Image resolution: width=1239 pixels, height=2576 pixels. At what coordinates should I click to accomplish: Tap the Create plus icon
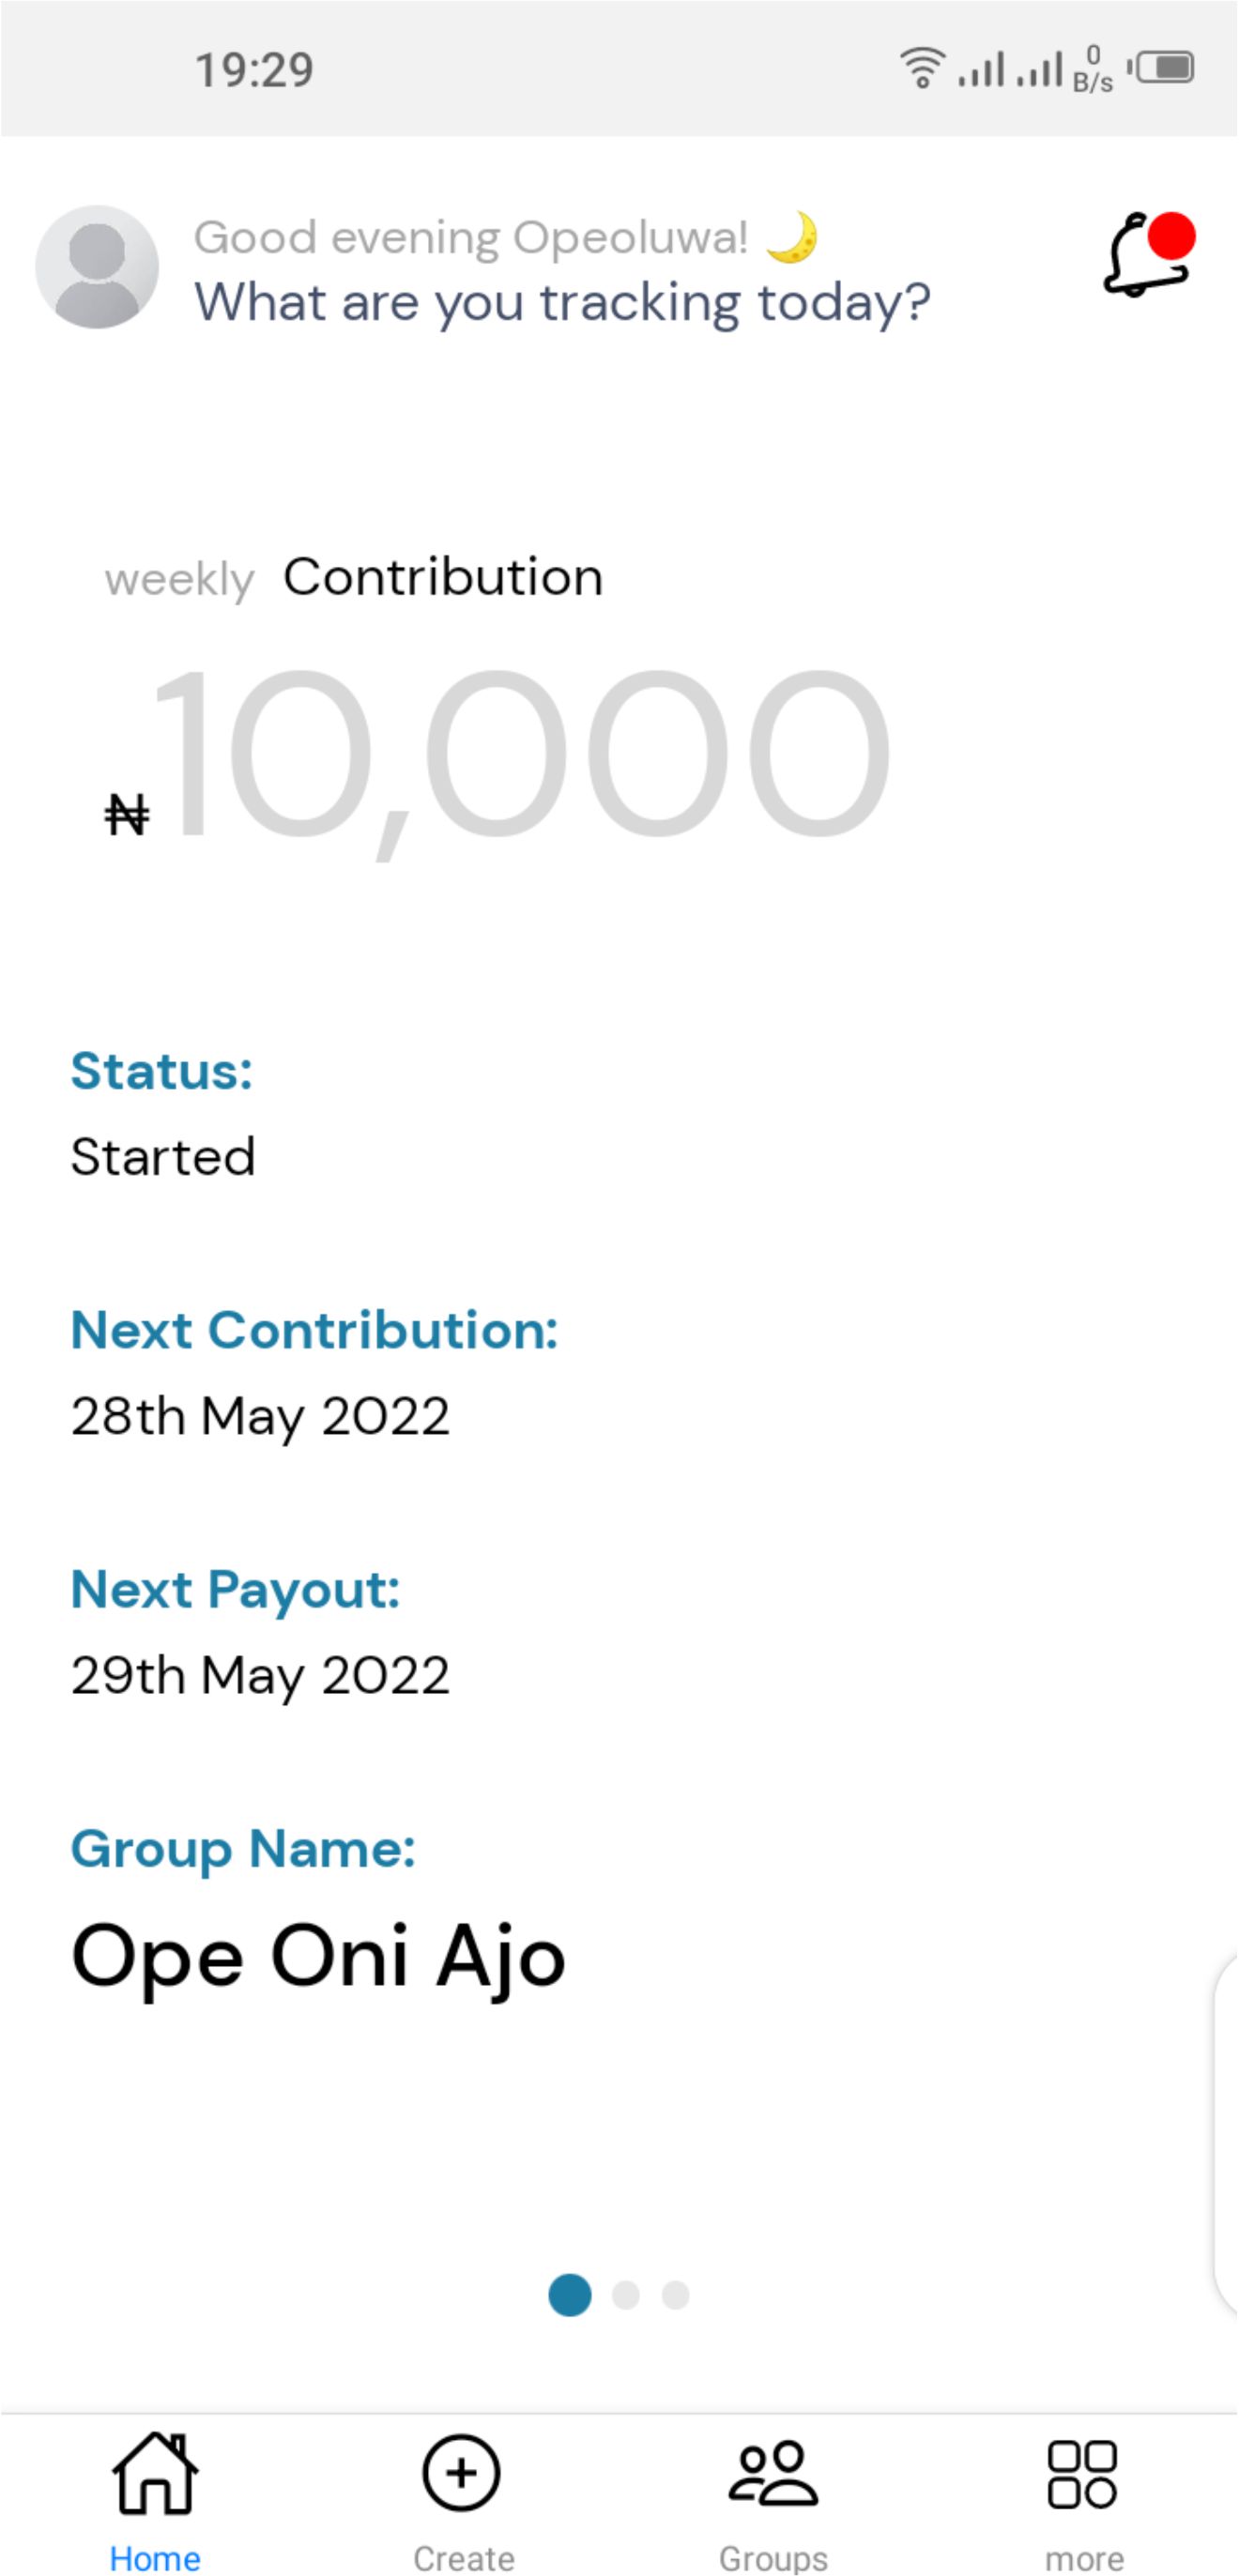pyautogui.click(x=461, y=2472)
